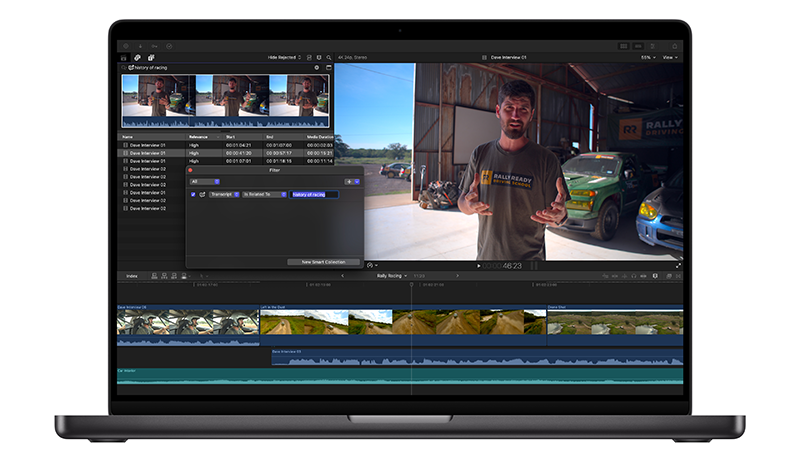This screenshot has height=462, width=800.
Task: Uncheck the Transcript filter rule checkbox
Action: (193, 194)
